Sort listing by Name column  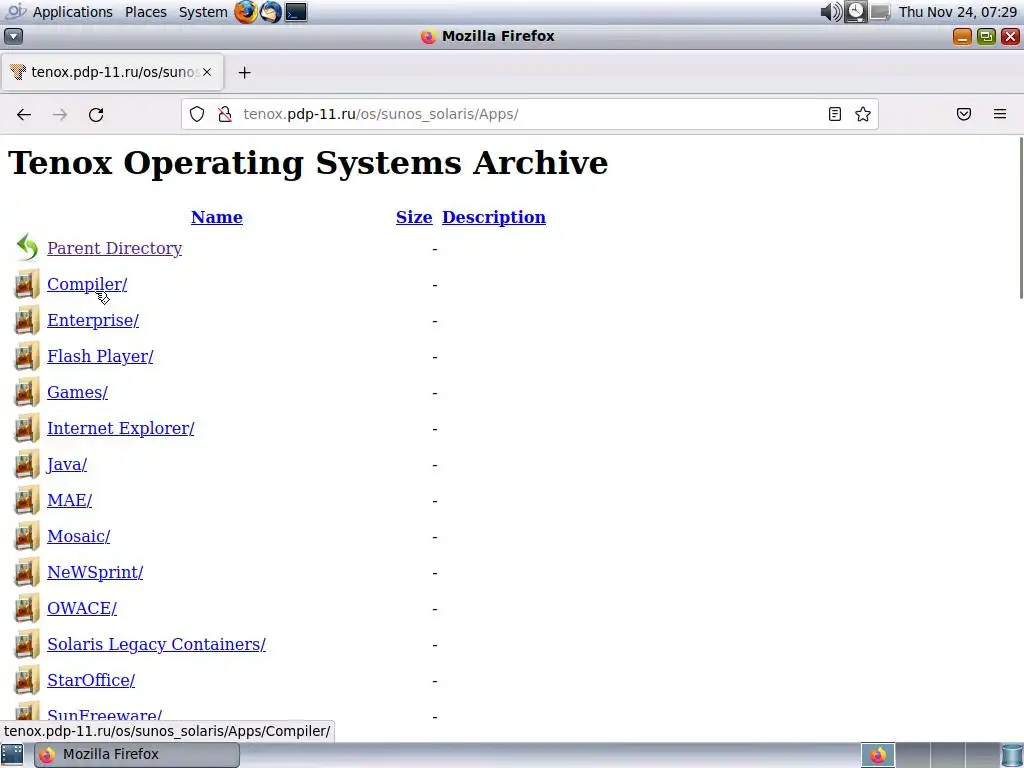217,217
